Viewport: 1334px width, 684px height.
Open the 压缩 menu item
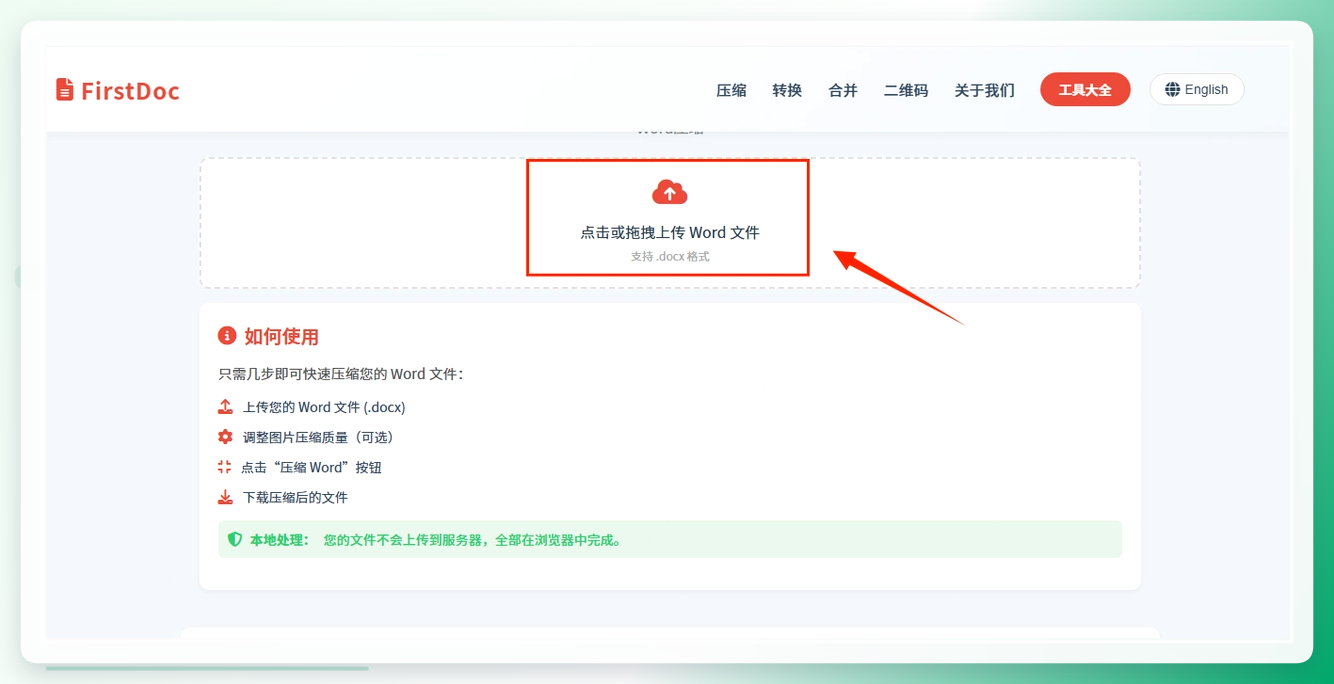tap(731, 90)
